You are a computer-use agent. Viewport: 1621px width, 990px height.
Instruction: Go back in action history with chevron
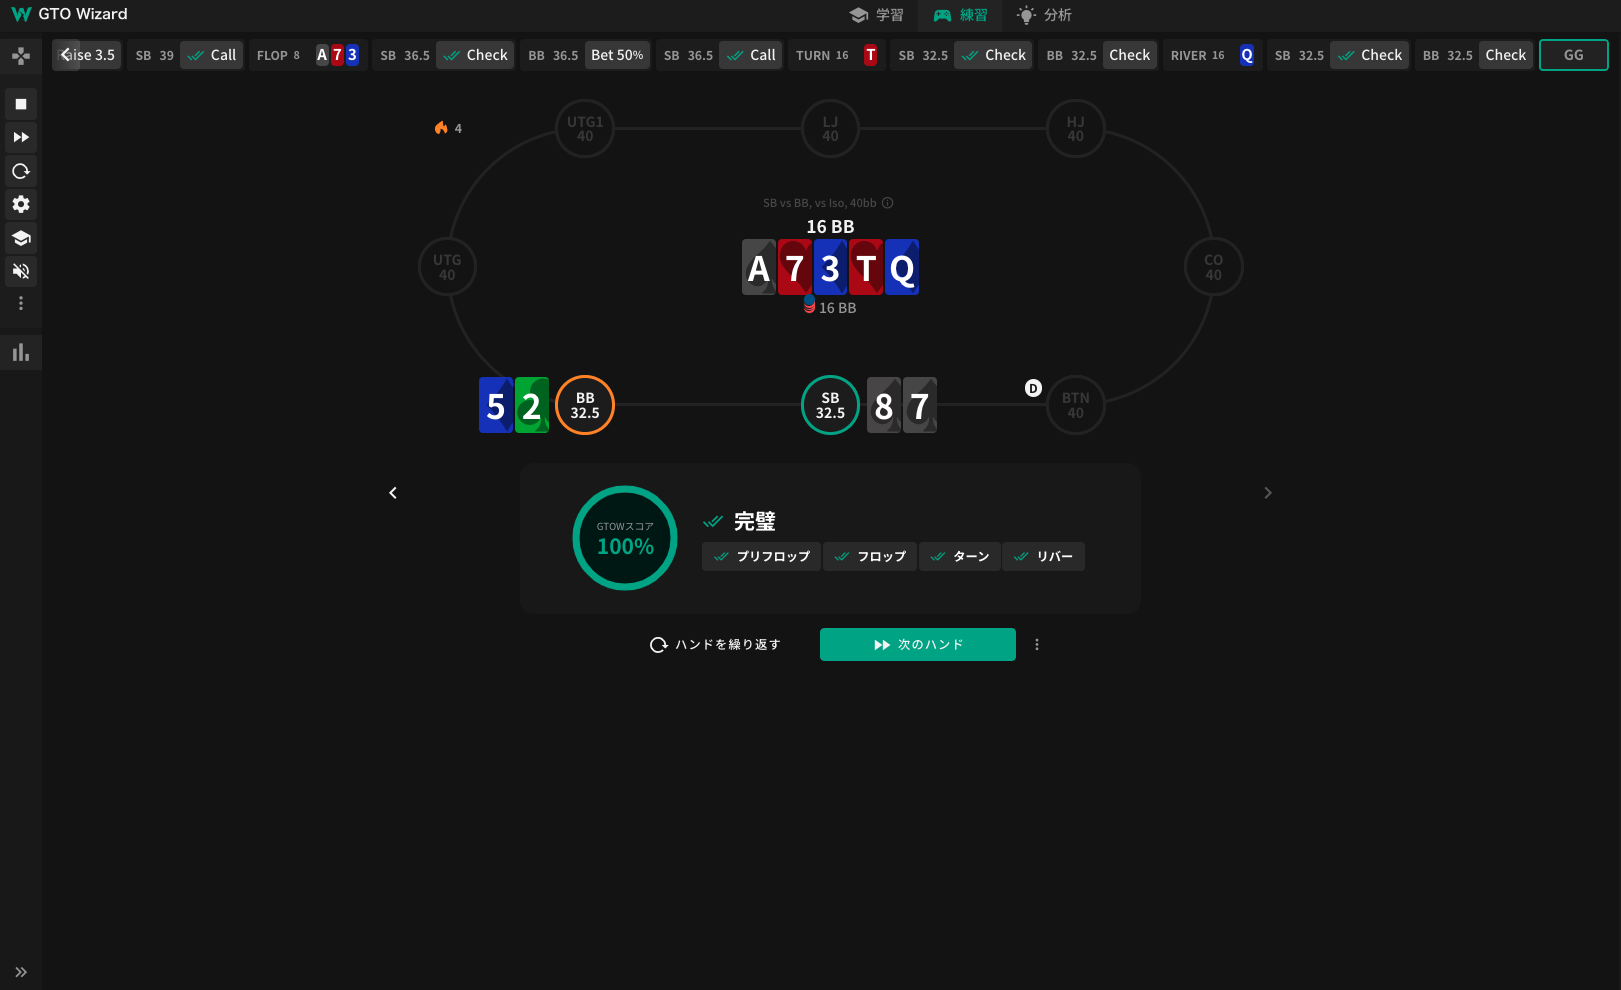tap(65, 55)
